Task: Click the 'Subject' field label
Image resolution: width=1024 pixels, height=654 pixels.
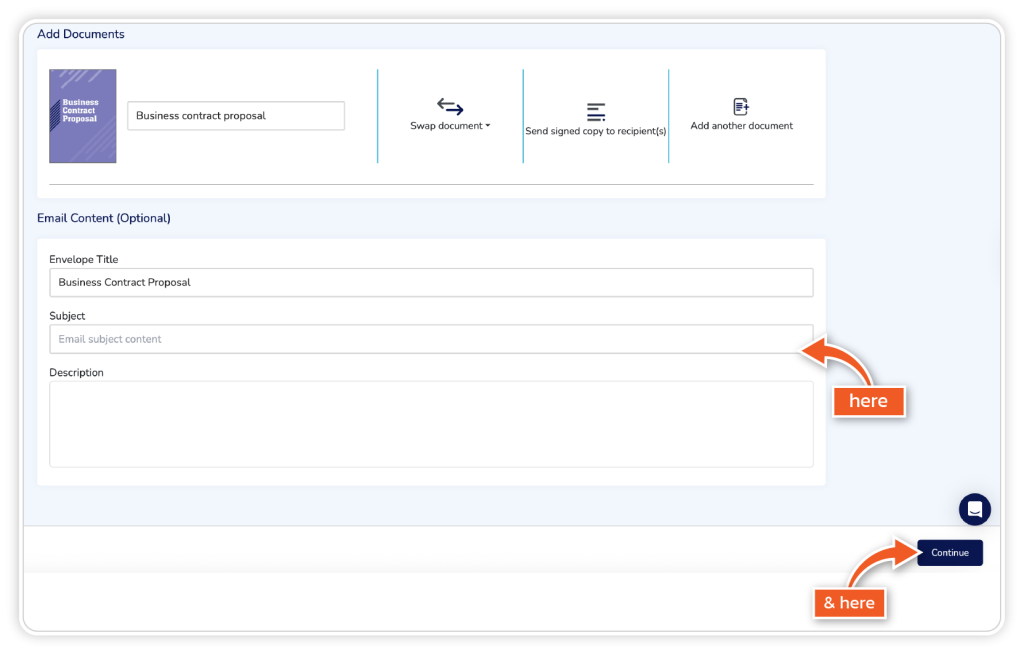Action: [67, 316]
